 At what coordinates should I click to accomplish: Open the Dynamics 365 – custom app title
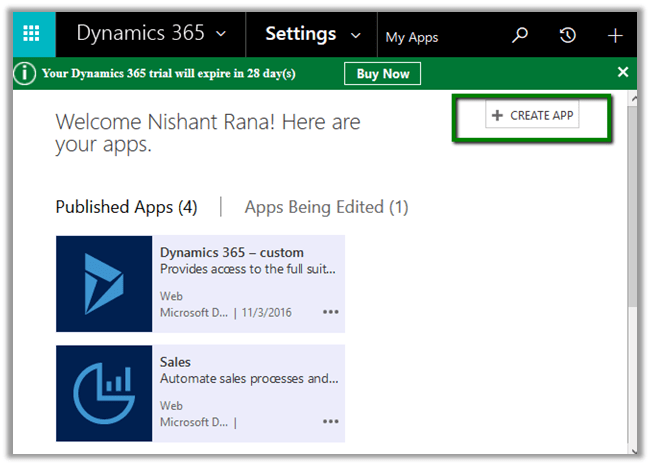(x=232, y=252)
